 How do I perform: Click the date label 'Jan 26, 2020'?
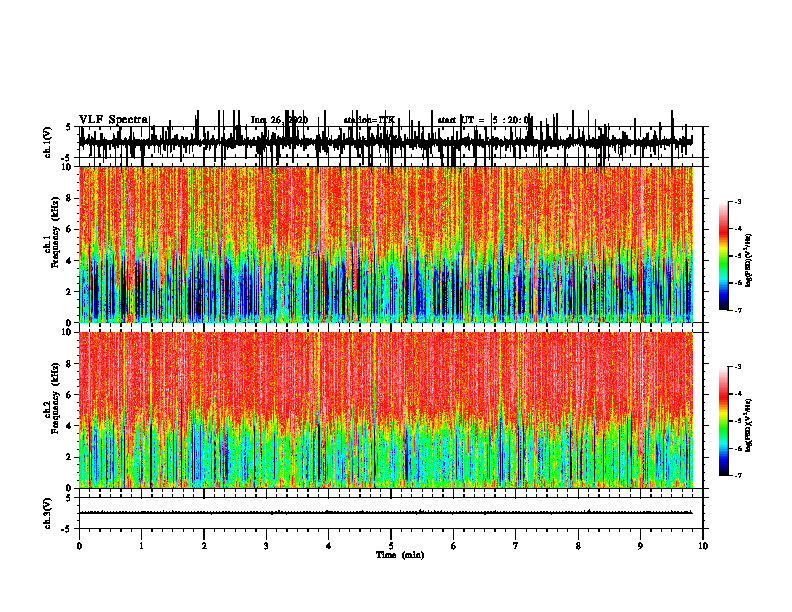[x=279, y=120]
